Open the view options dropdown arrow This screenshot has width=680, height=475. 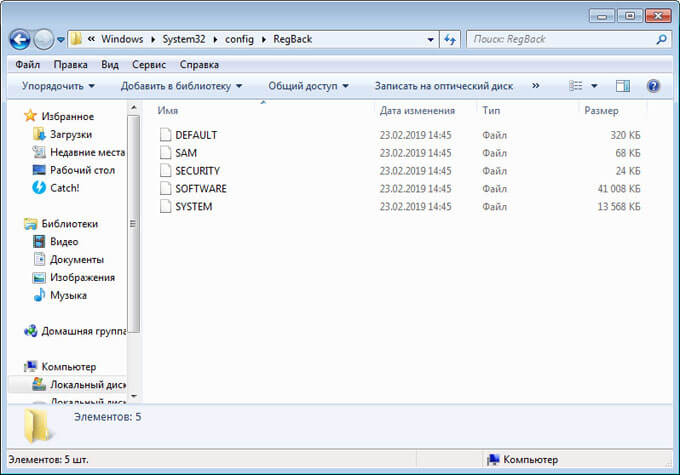(594, 86)
